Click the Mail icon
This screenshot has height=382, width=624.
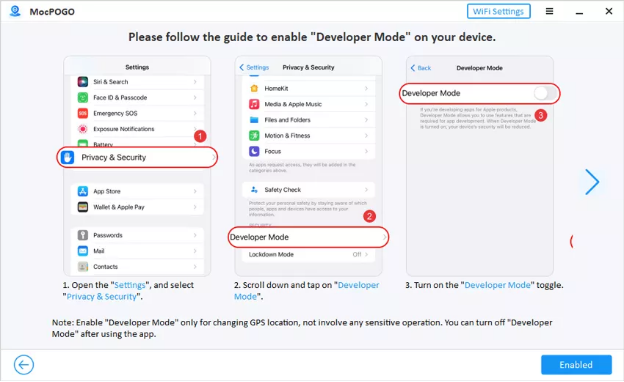click(x=82, y=251)
